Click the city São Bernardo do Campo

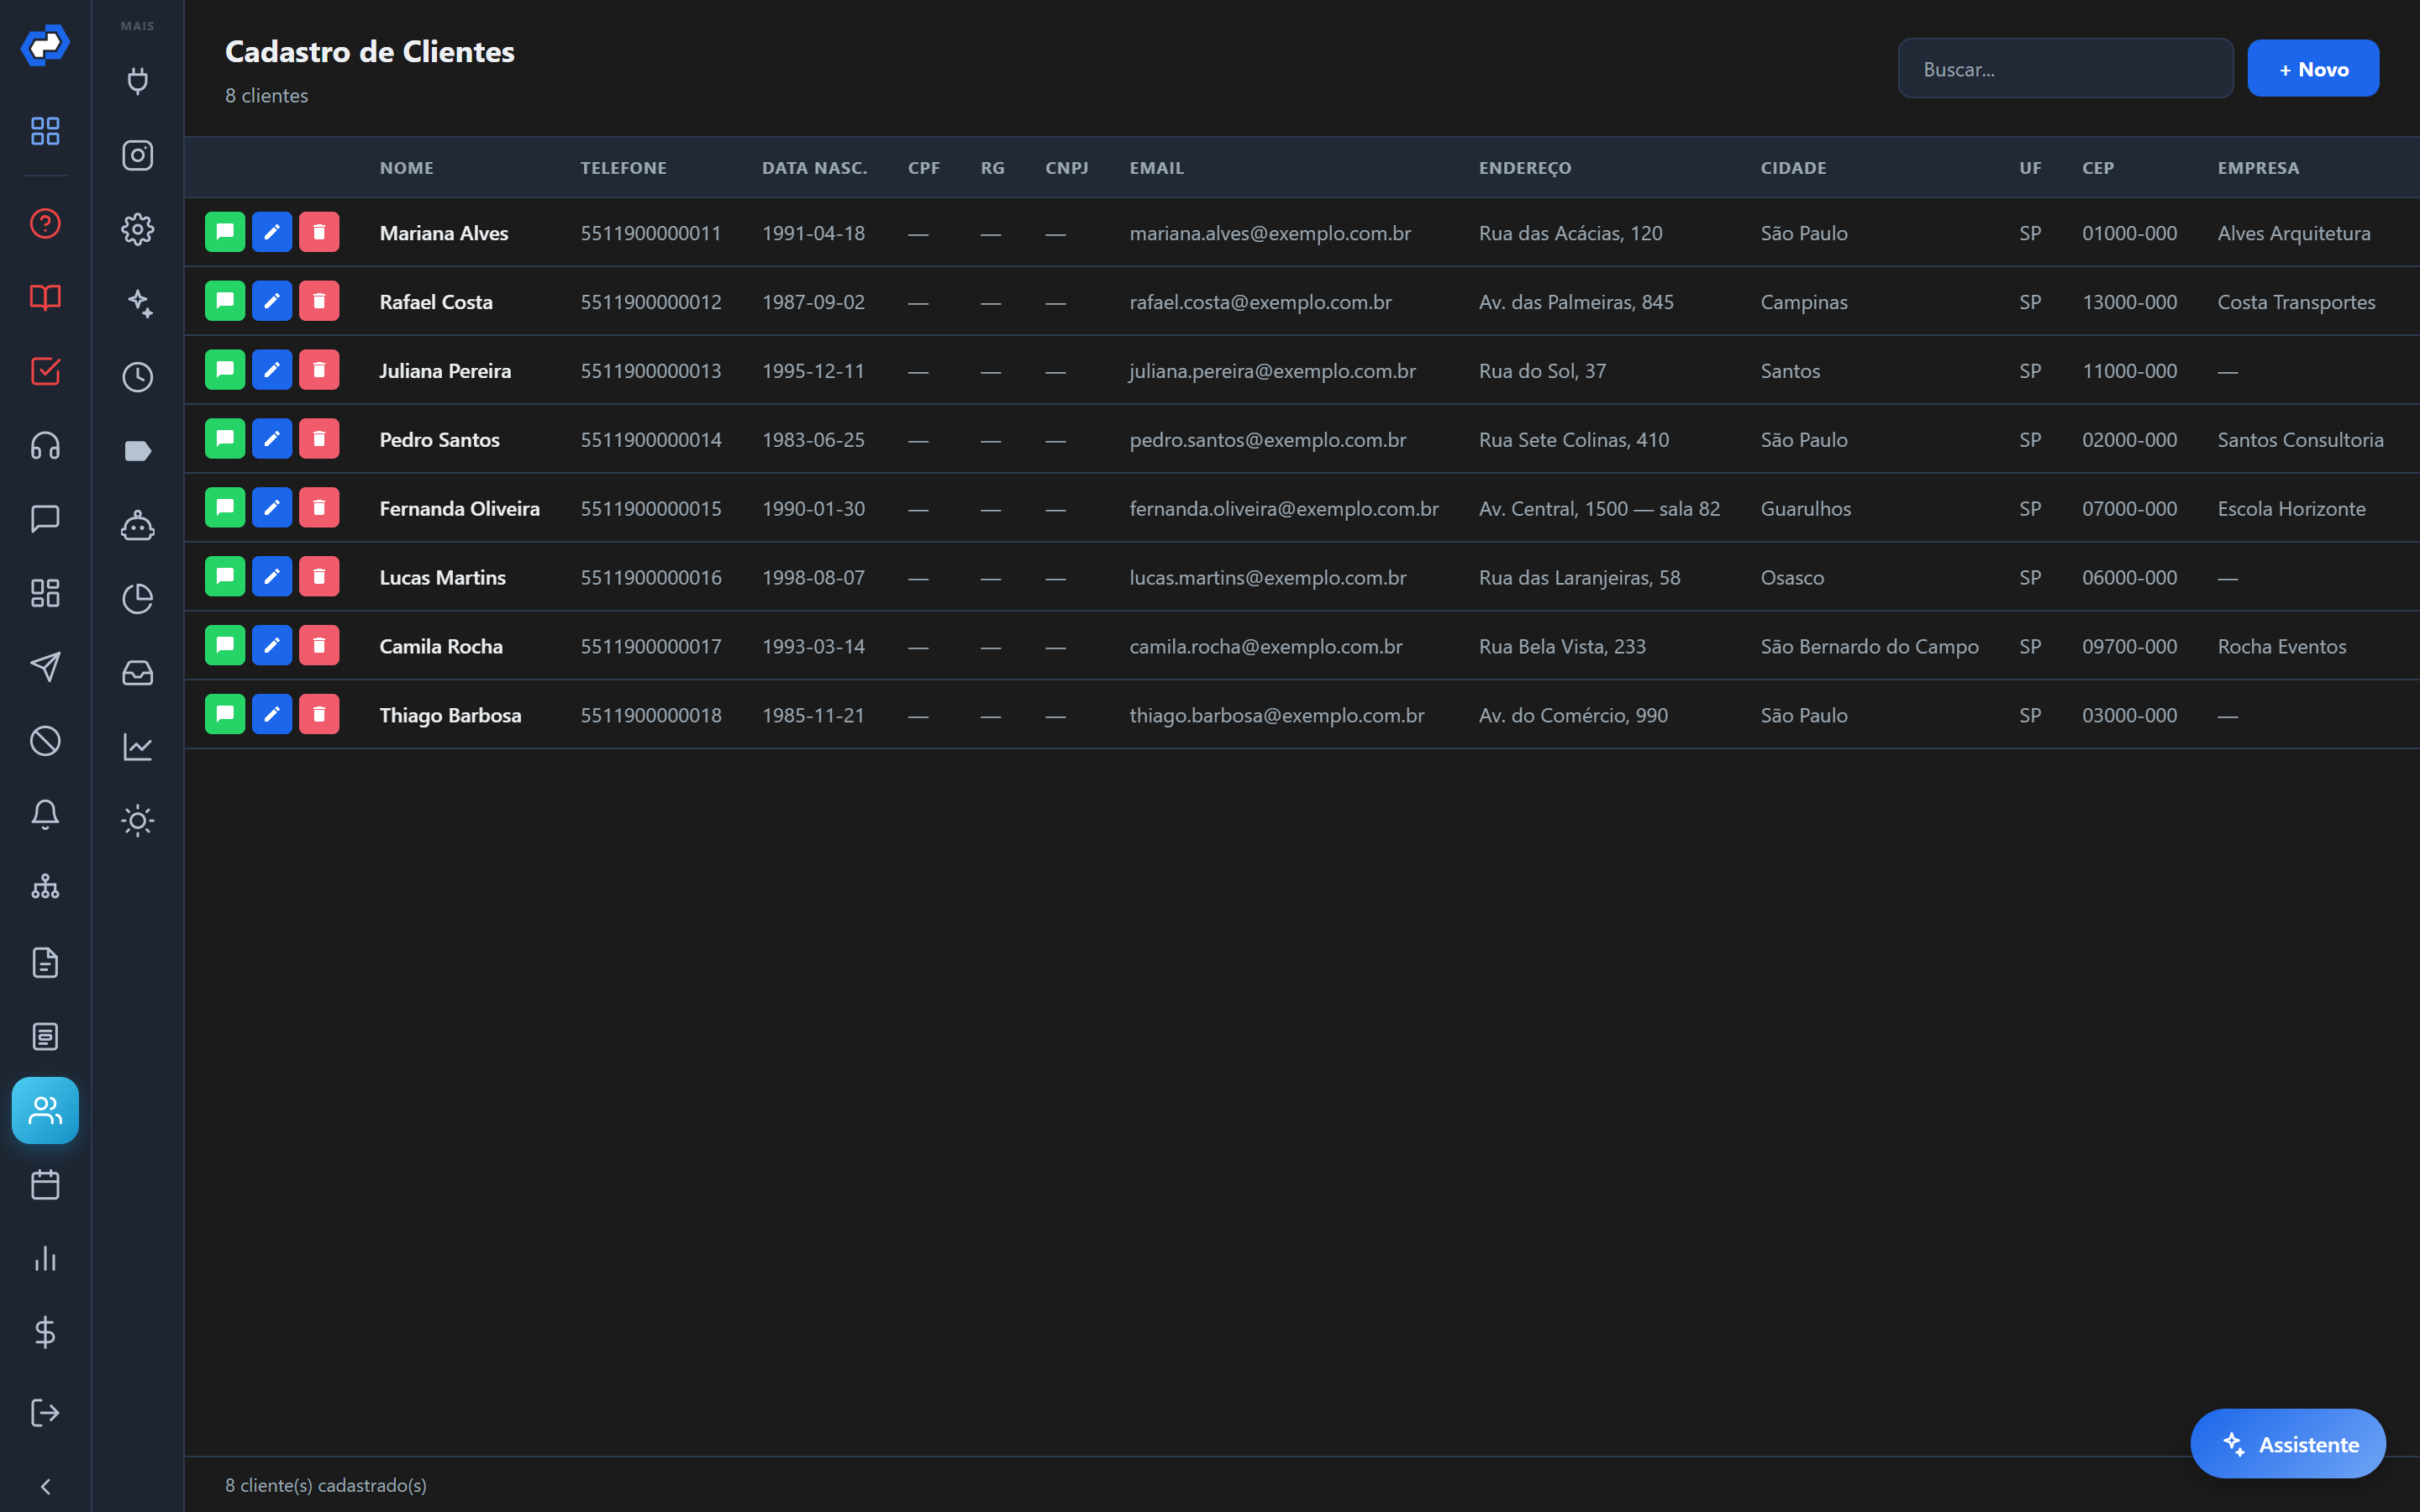click(x=1870, y=646)
